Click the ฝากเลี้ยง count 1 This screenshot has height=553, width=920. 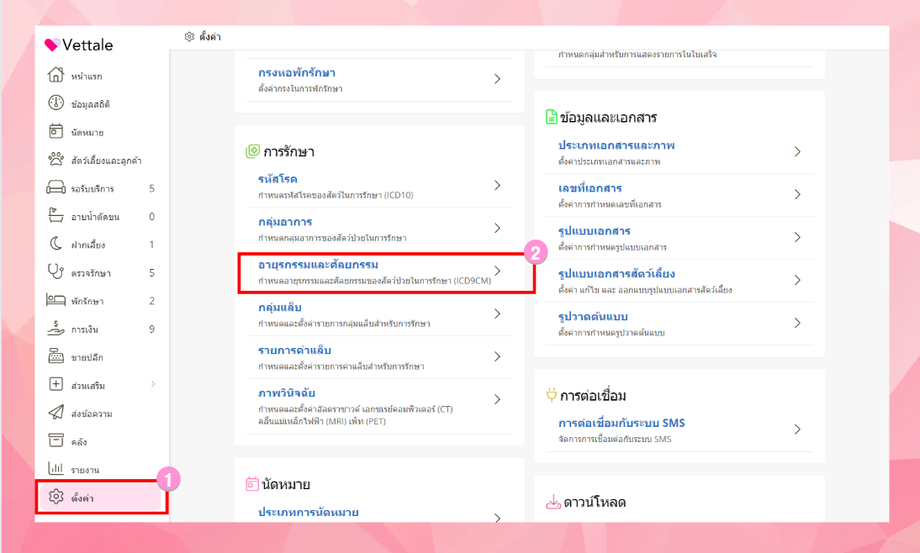tap(151, 245)
